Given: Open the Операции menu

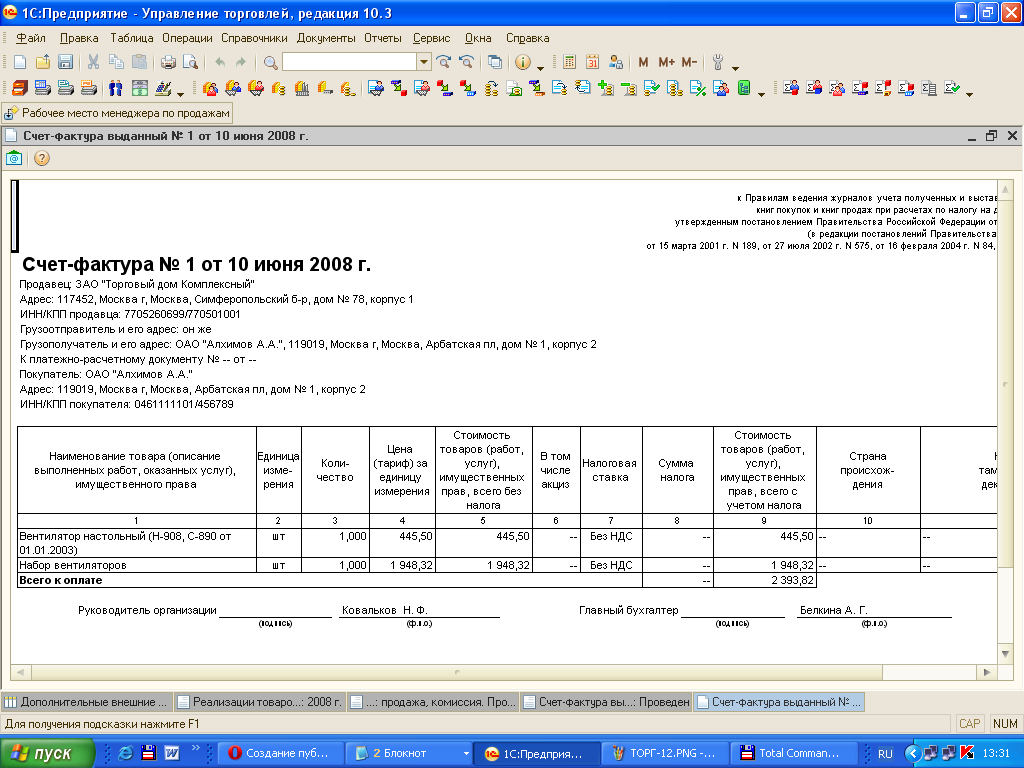Looking at the screenshot, I should 187,38.
